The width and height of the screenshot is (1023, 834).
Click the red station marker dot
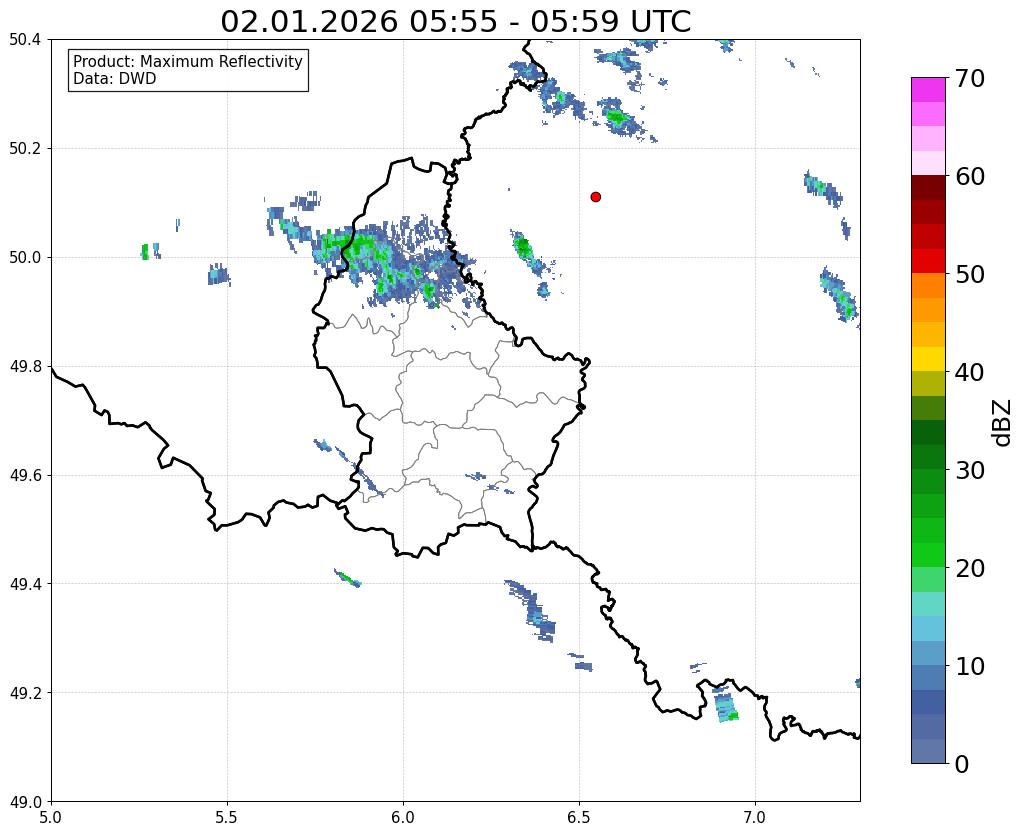[595, 196]
